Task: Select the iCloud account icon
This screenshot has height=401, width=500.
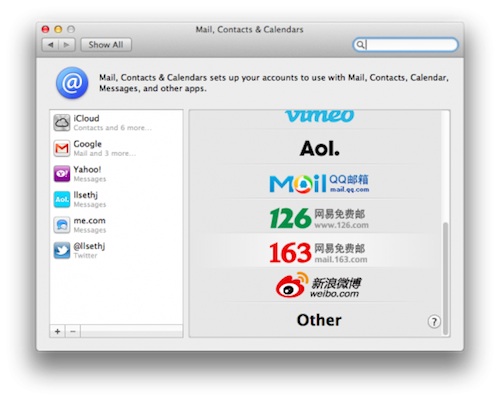Action: click(x=62, y=123)
